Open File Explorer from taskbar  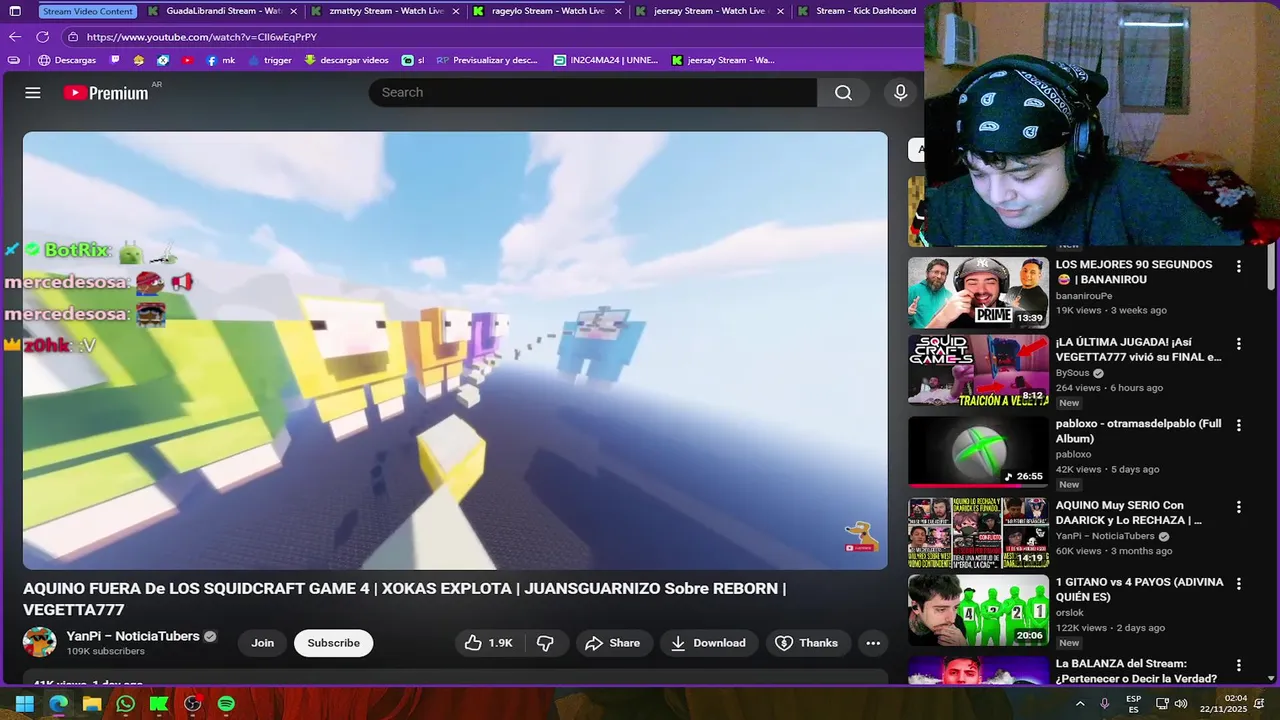point(91,703)
